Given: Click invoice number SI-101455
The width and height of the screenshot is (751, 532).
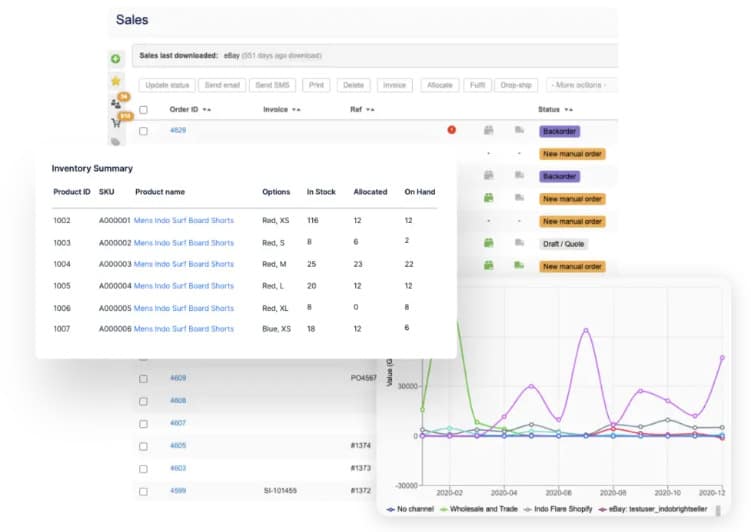Looking at the screenshot, I should (x=280, y=490).
